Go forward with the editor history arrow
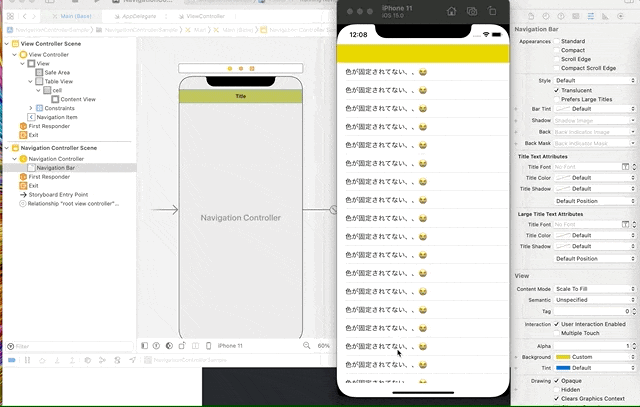640x407 pixels. coord(34,16)
